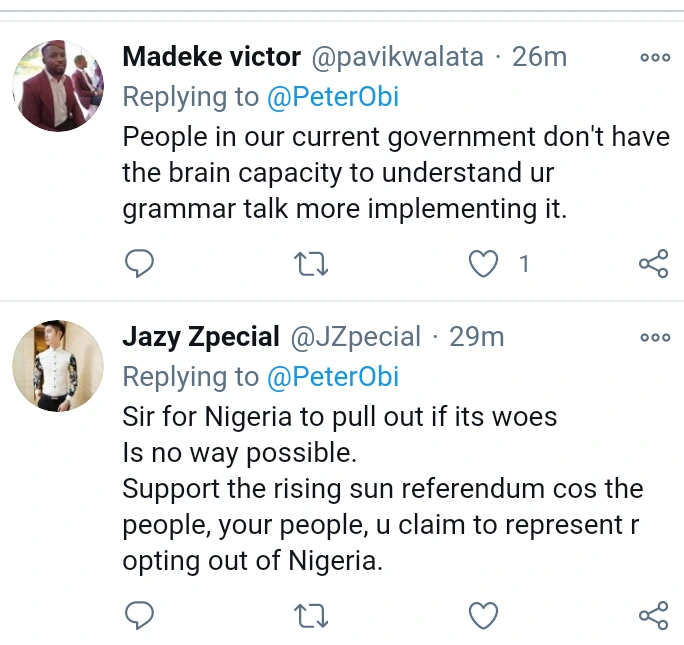684x645 pixels.
Task: Open more options on Madeke victor's tweet
Action: coord(655,58)
